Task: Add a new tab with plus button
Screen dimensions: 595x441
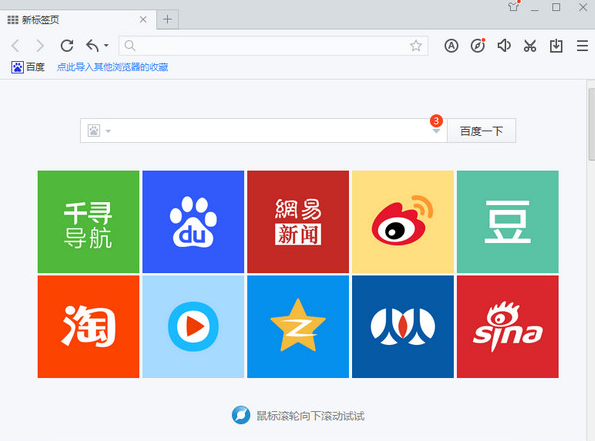Action: 167,19
